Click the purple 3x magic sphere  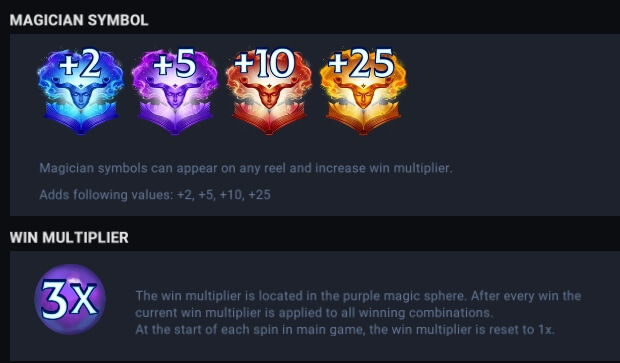[70, 299]
